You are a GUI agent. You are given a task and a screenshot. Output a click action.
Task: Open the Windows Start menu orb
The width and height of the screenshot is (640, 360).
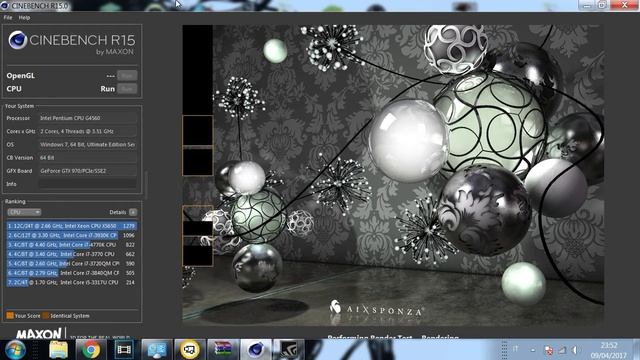[16, 350]
